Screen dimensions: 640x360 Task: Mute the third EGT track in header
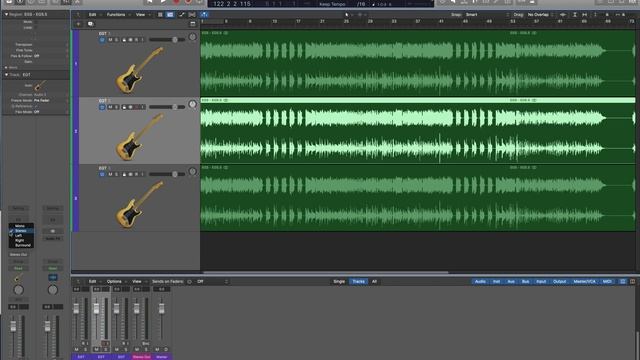coord(110,174)
